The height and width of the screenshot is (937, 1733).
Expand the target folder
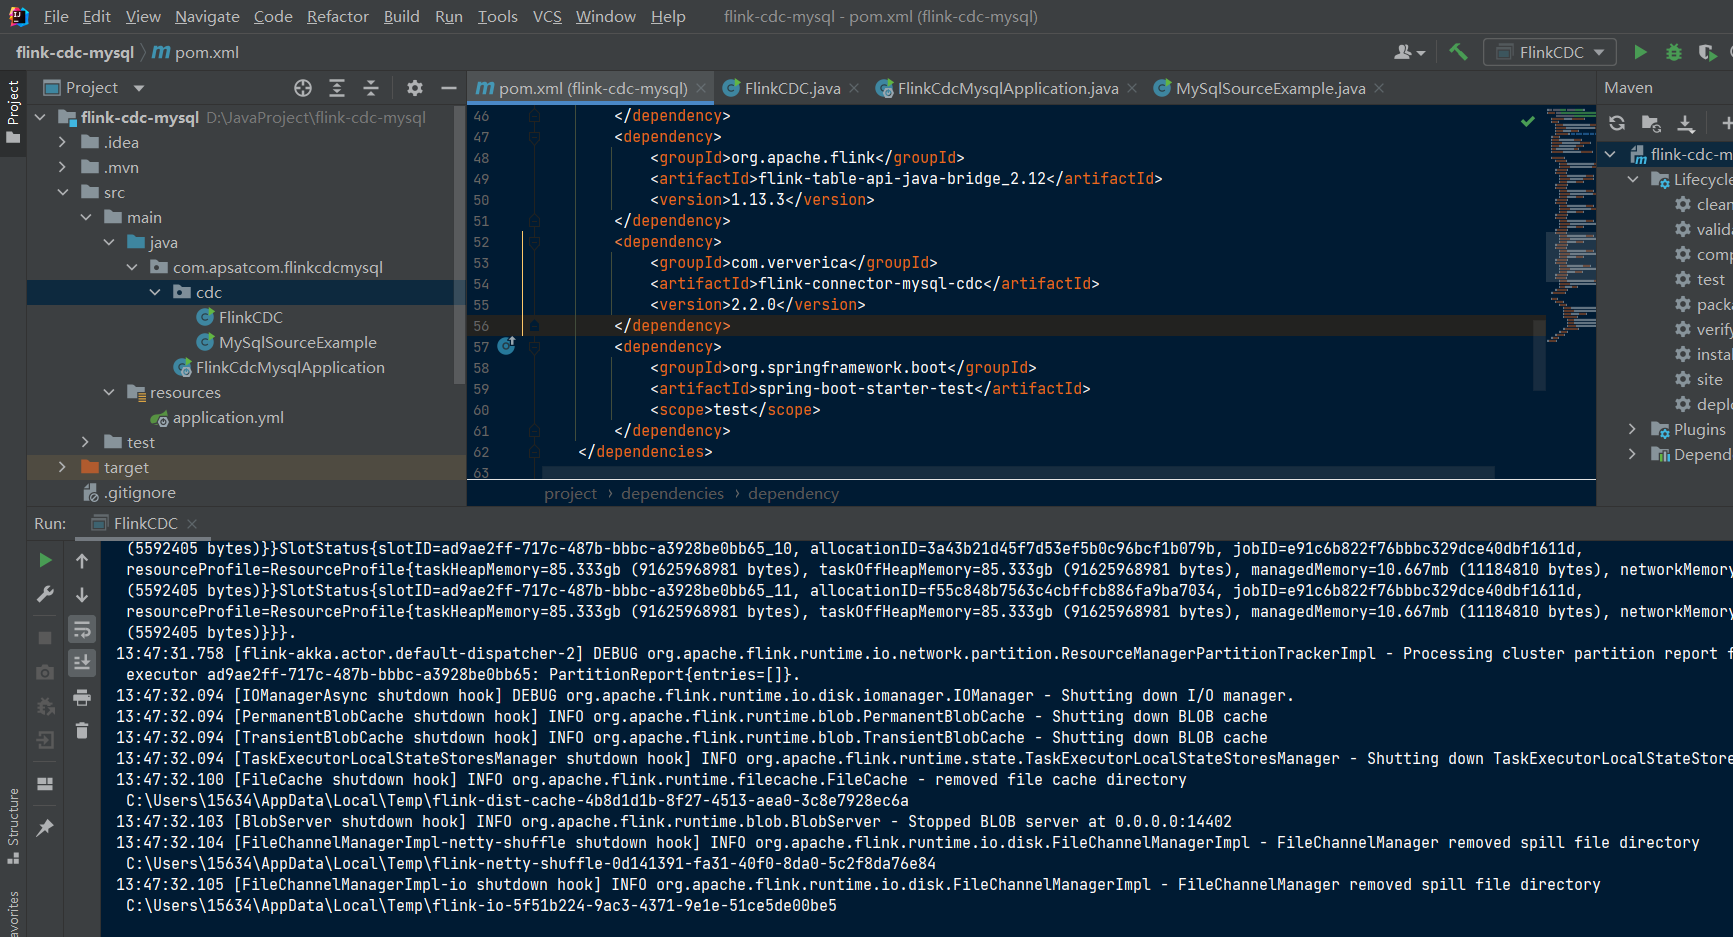(63, 467)
